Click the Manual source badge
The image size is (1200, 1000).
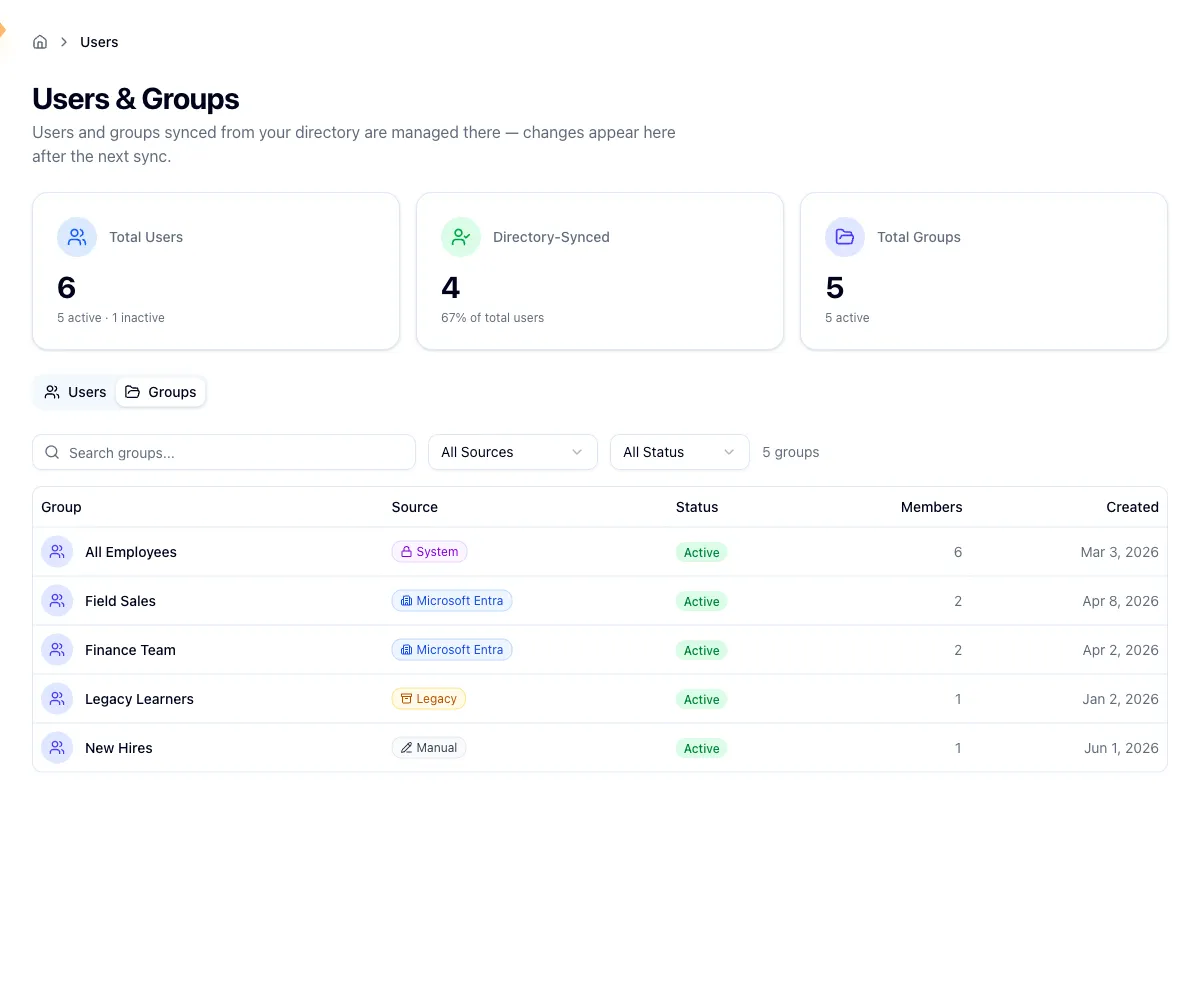[x=429, y=748]
